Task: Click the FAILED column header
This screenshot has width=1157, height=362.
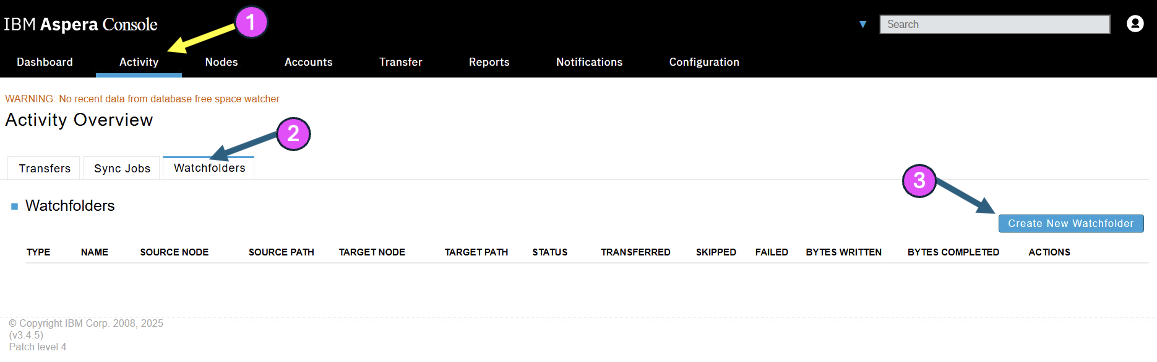Action: coord(772,252)
